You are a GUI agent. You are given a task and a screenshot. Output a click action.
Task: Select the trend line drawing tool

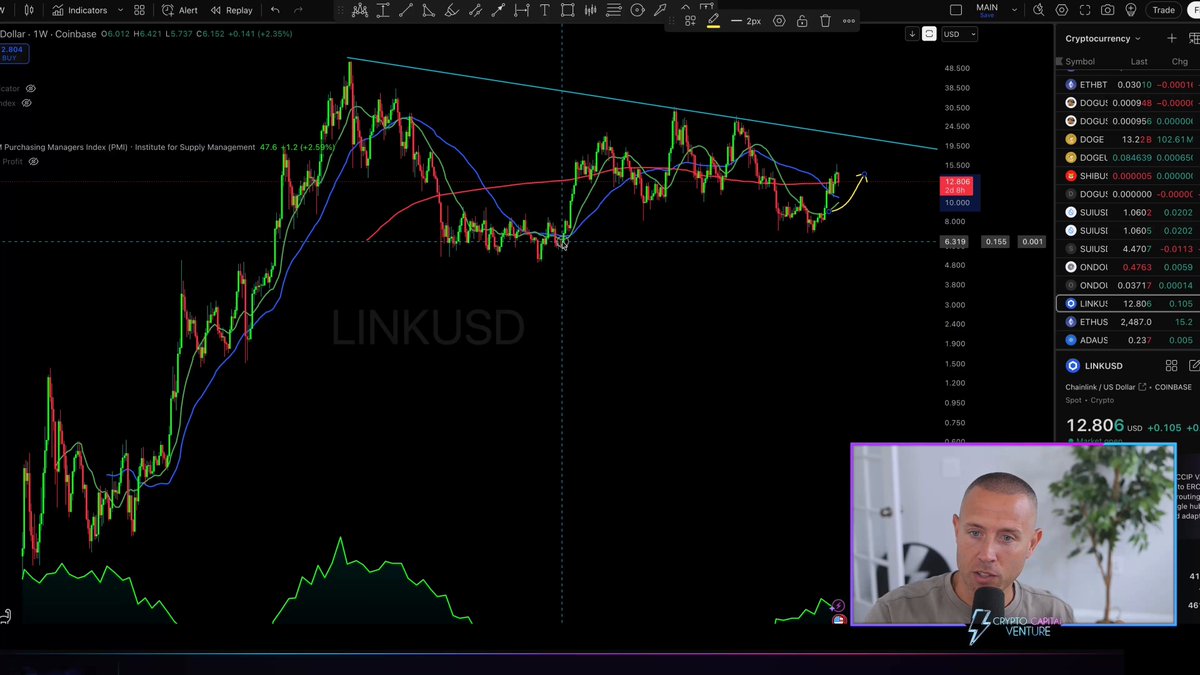(405, 10)
